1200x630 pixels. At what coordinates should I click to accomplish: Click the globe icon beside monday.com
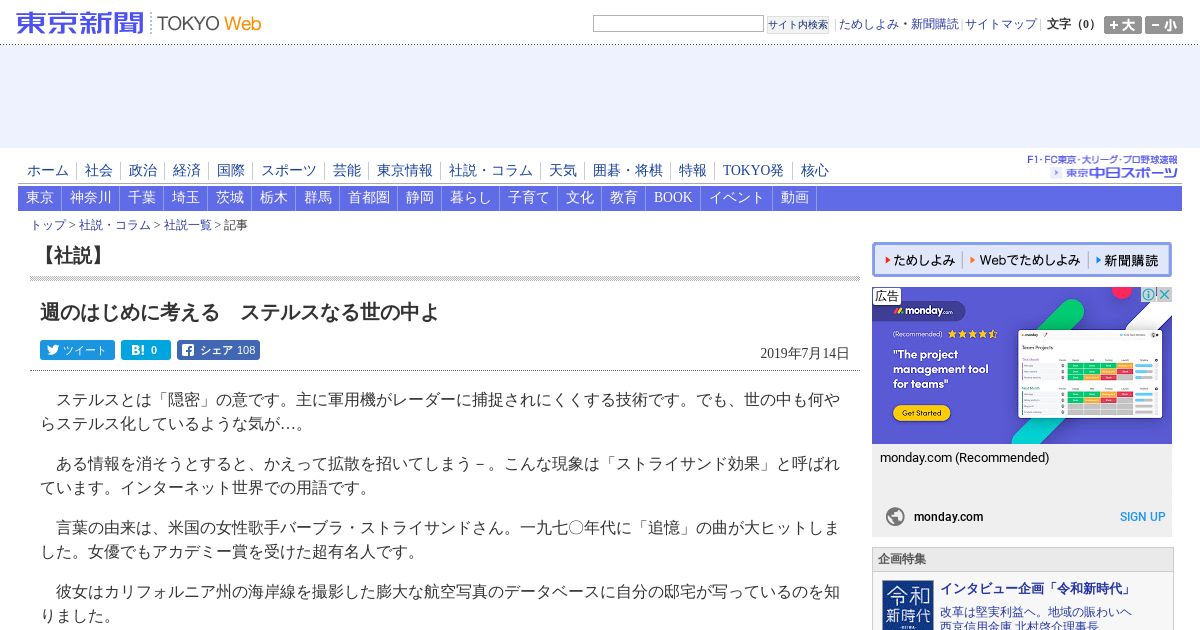point(895,517)
